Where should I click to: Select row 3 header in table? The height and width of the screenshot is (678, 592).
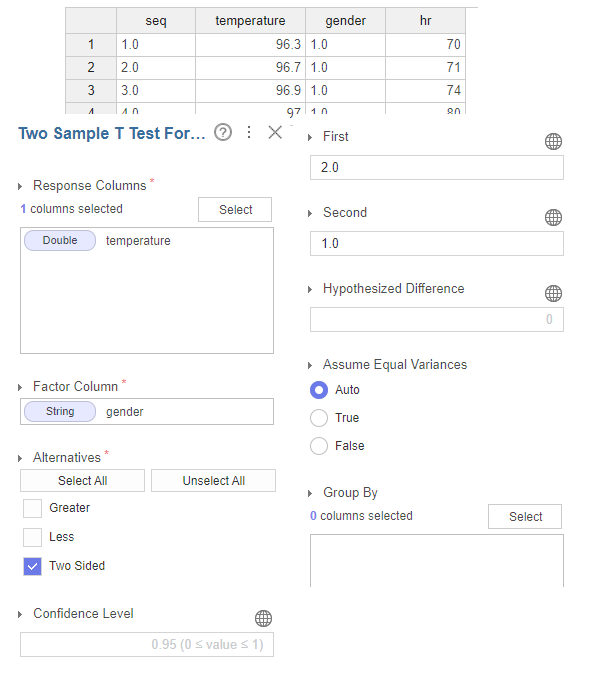pos(91,90)
